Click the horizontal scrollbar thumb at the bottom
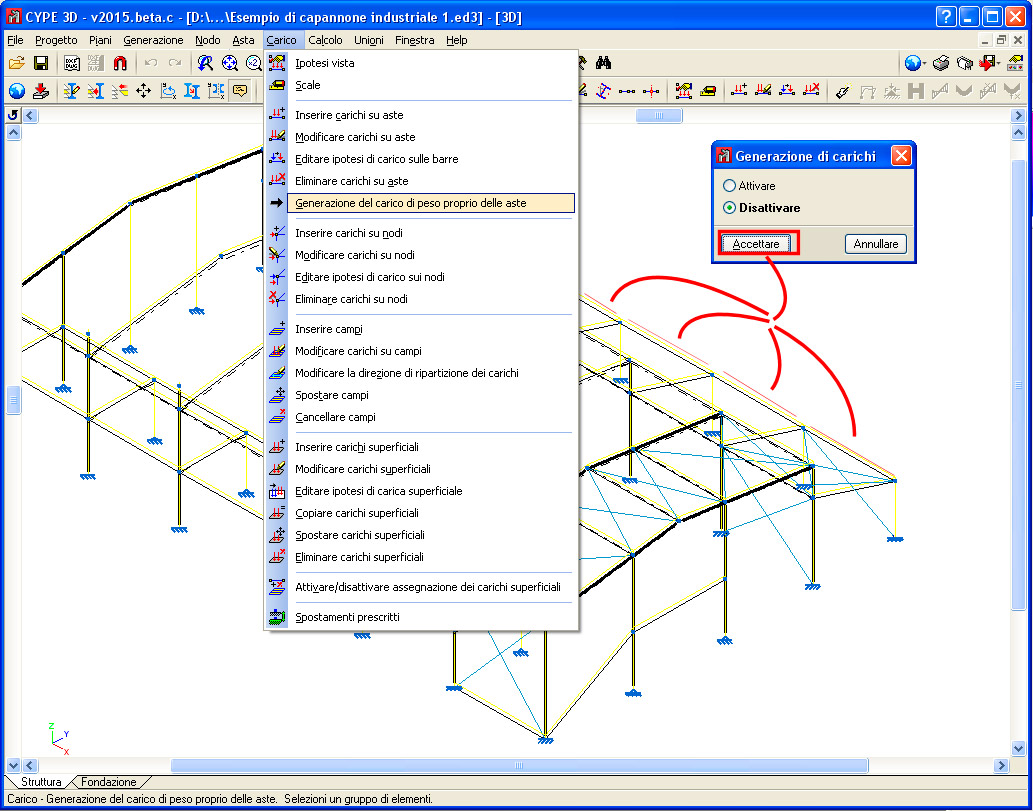 (x=519, y=766)
